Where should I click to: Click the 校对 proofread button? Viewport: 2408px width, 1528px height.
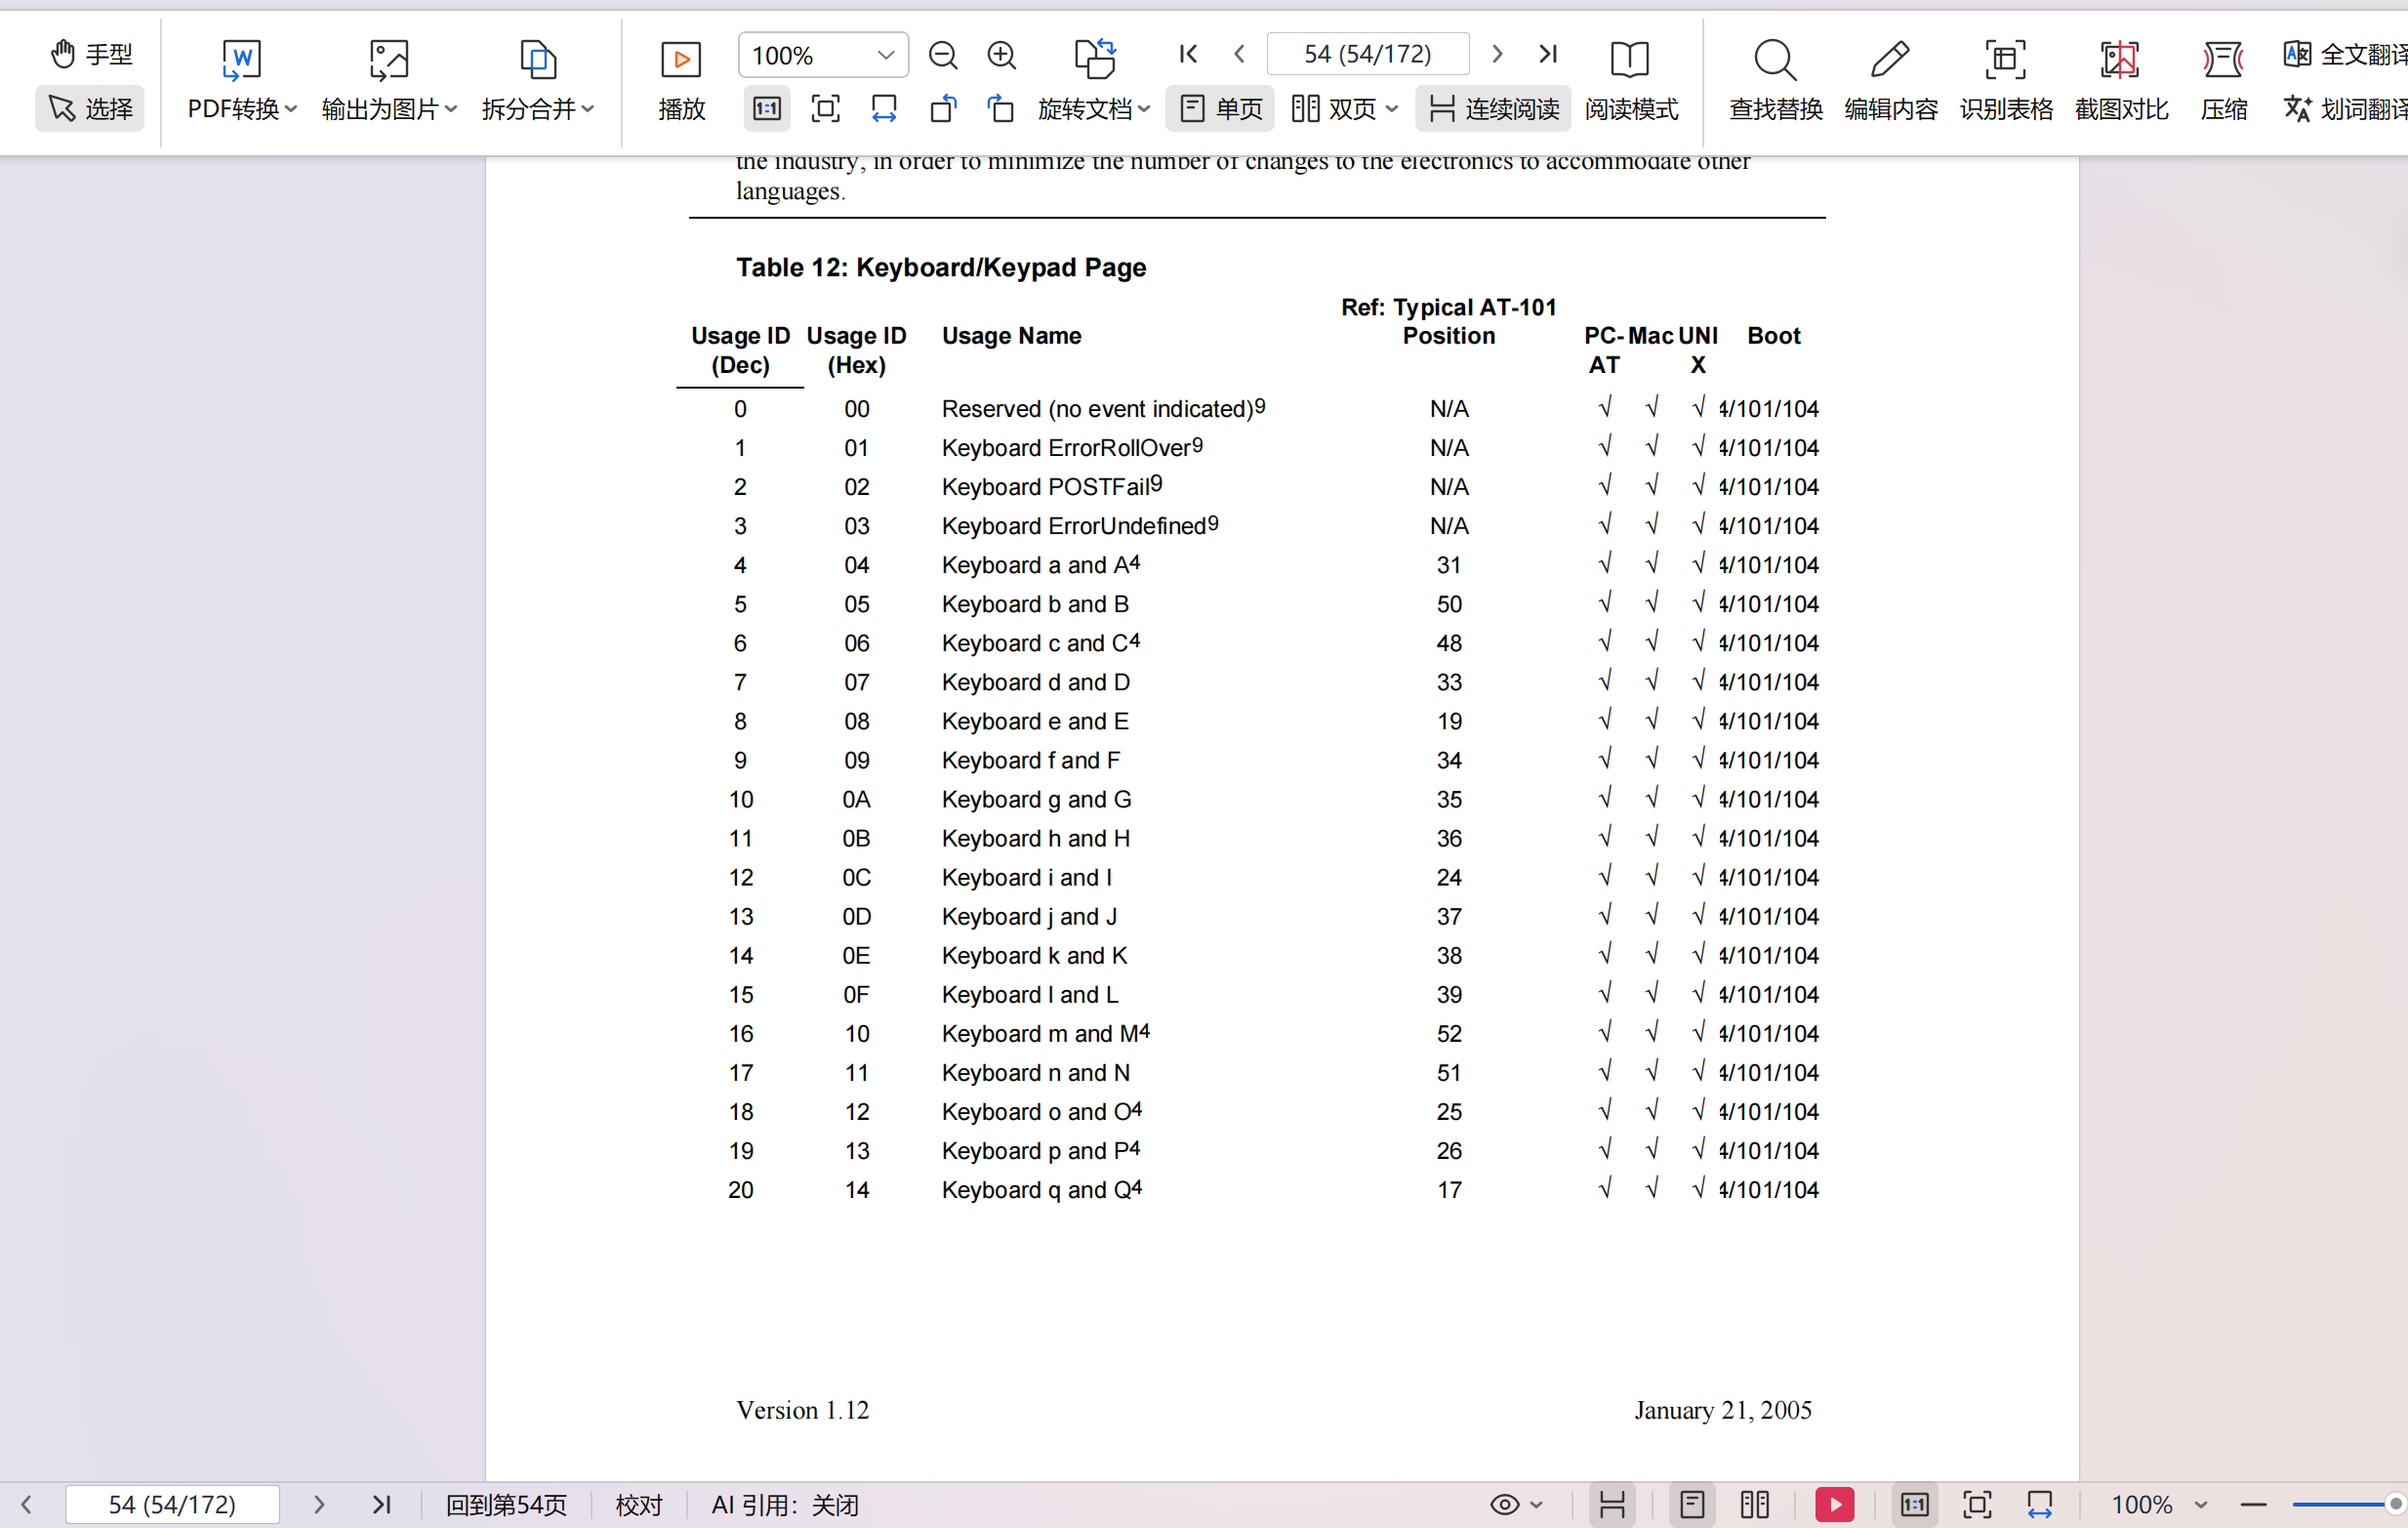coord(639,1504)
